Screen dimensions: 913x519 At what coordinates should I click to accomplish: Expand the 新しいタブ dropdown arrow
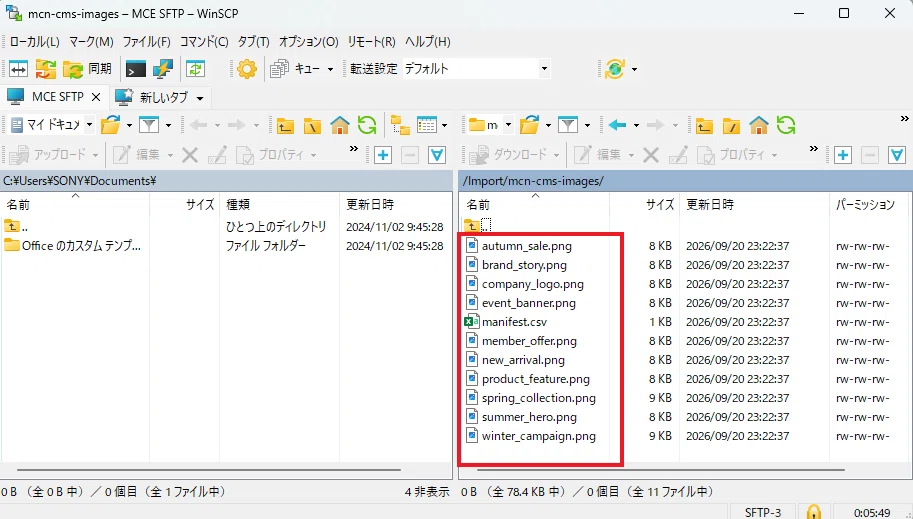tap(200, 98)
